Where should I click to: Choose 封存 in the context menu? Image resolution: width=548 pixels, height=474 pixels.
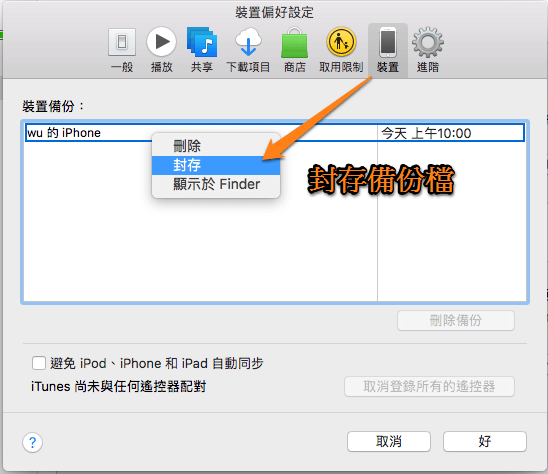(x=216, y=165)
